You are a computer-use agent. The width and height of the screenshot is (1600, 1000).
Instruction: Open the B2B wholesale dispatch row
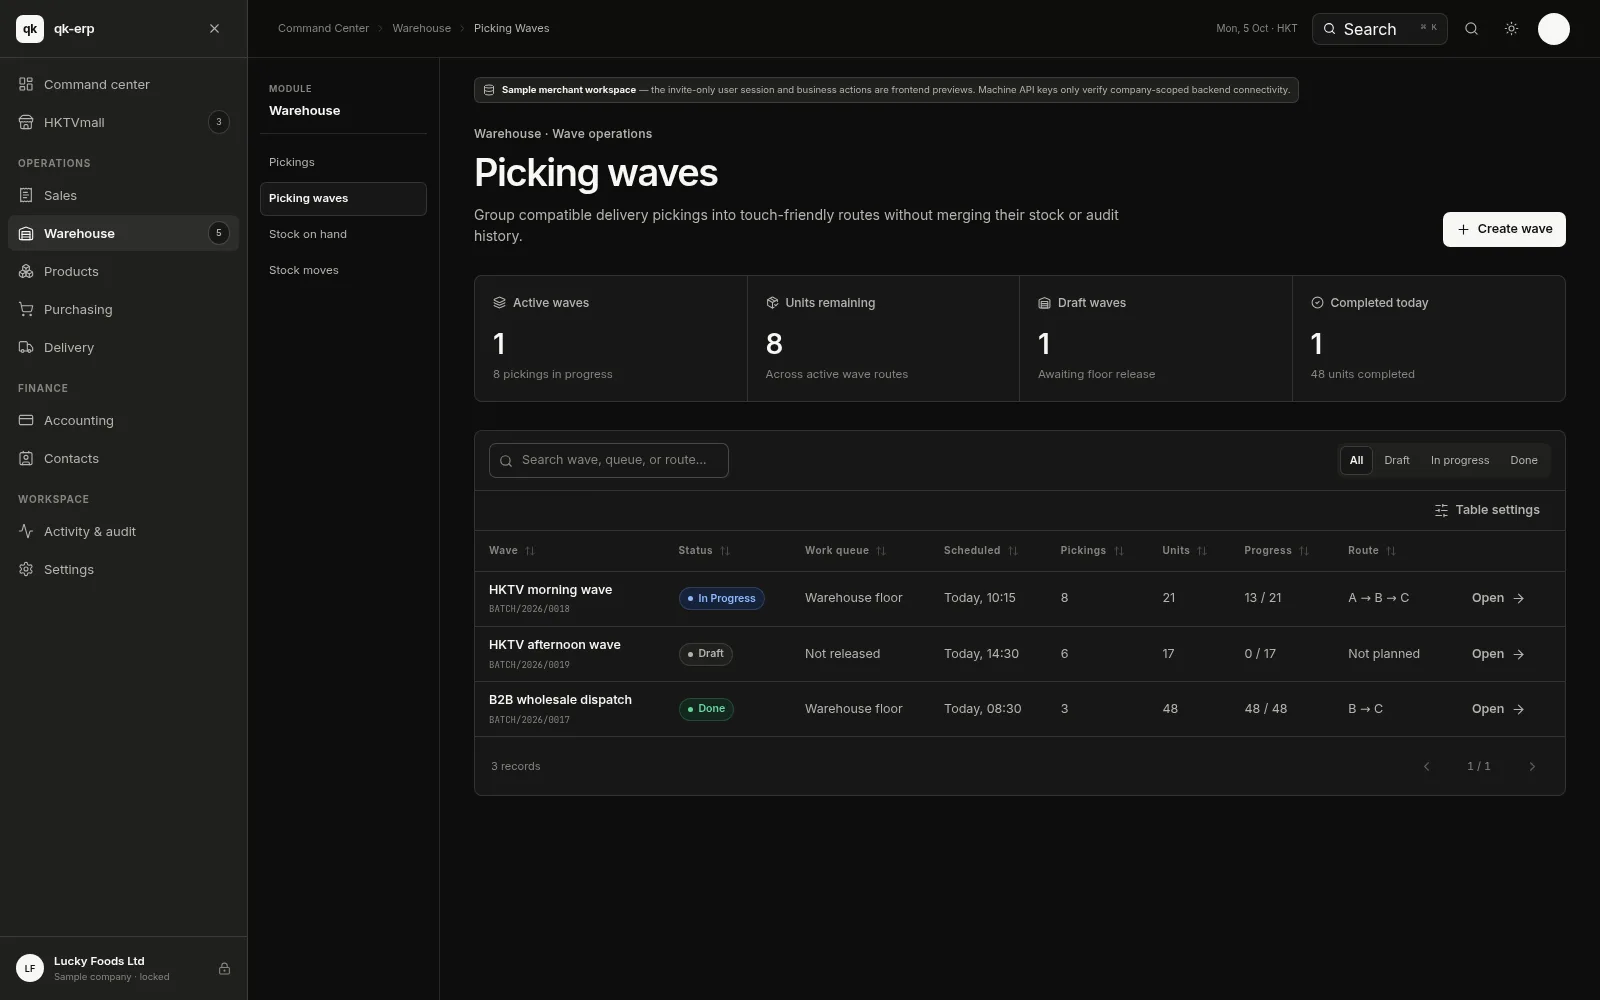[1498, 709]
